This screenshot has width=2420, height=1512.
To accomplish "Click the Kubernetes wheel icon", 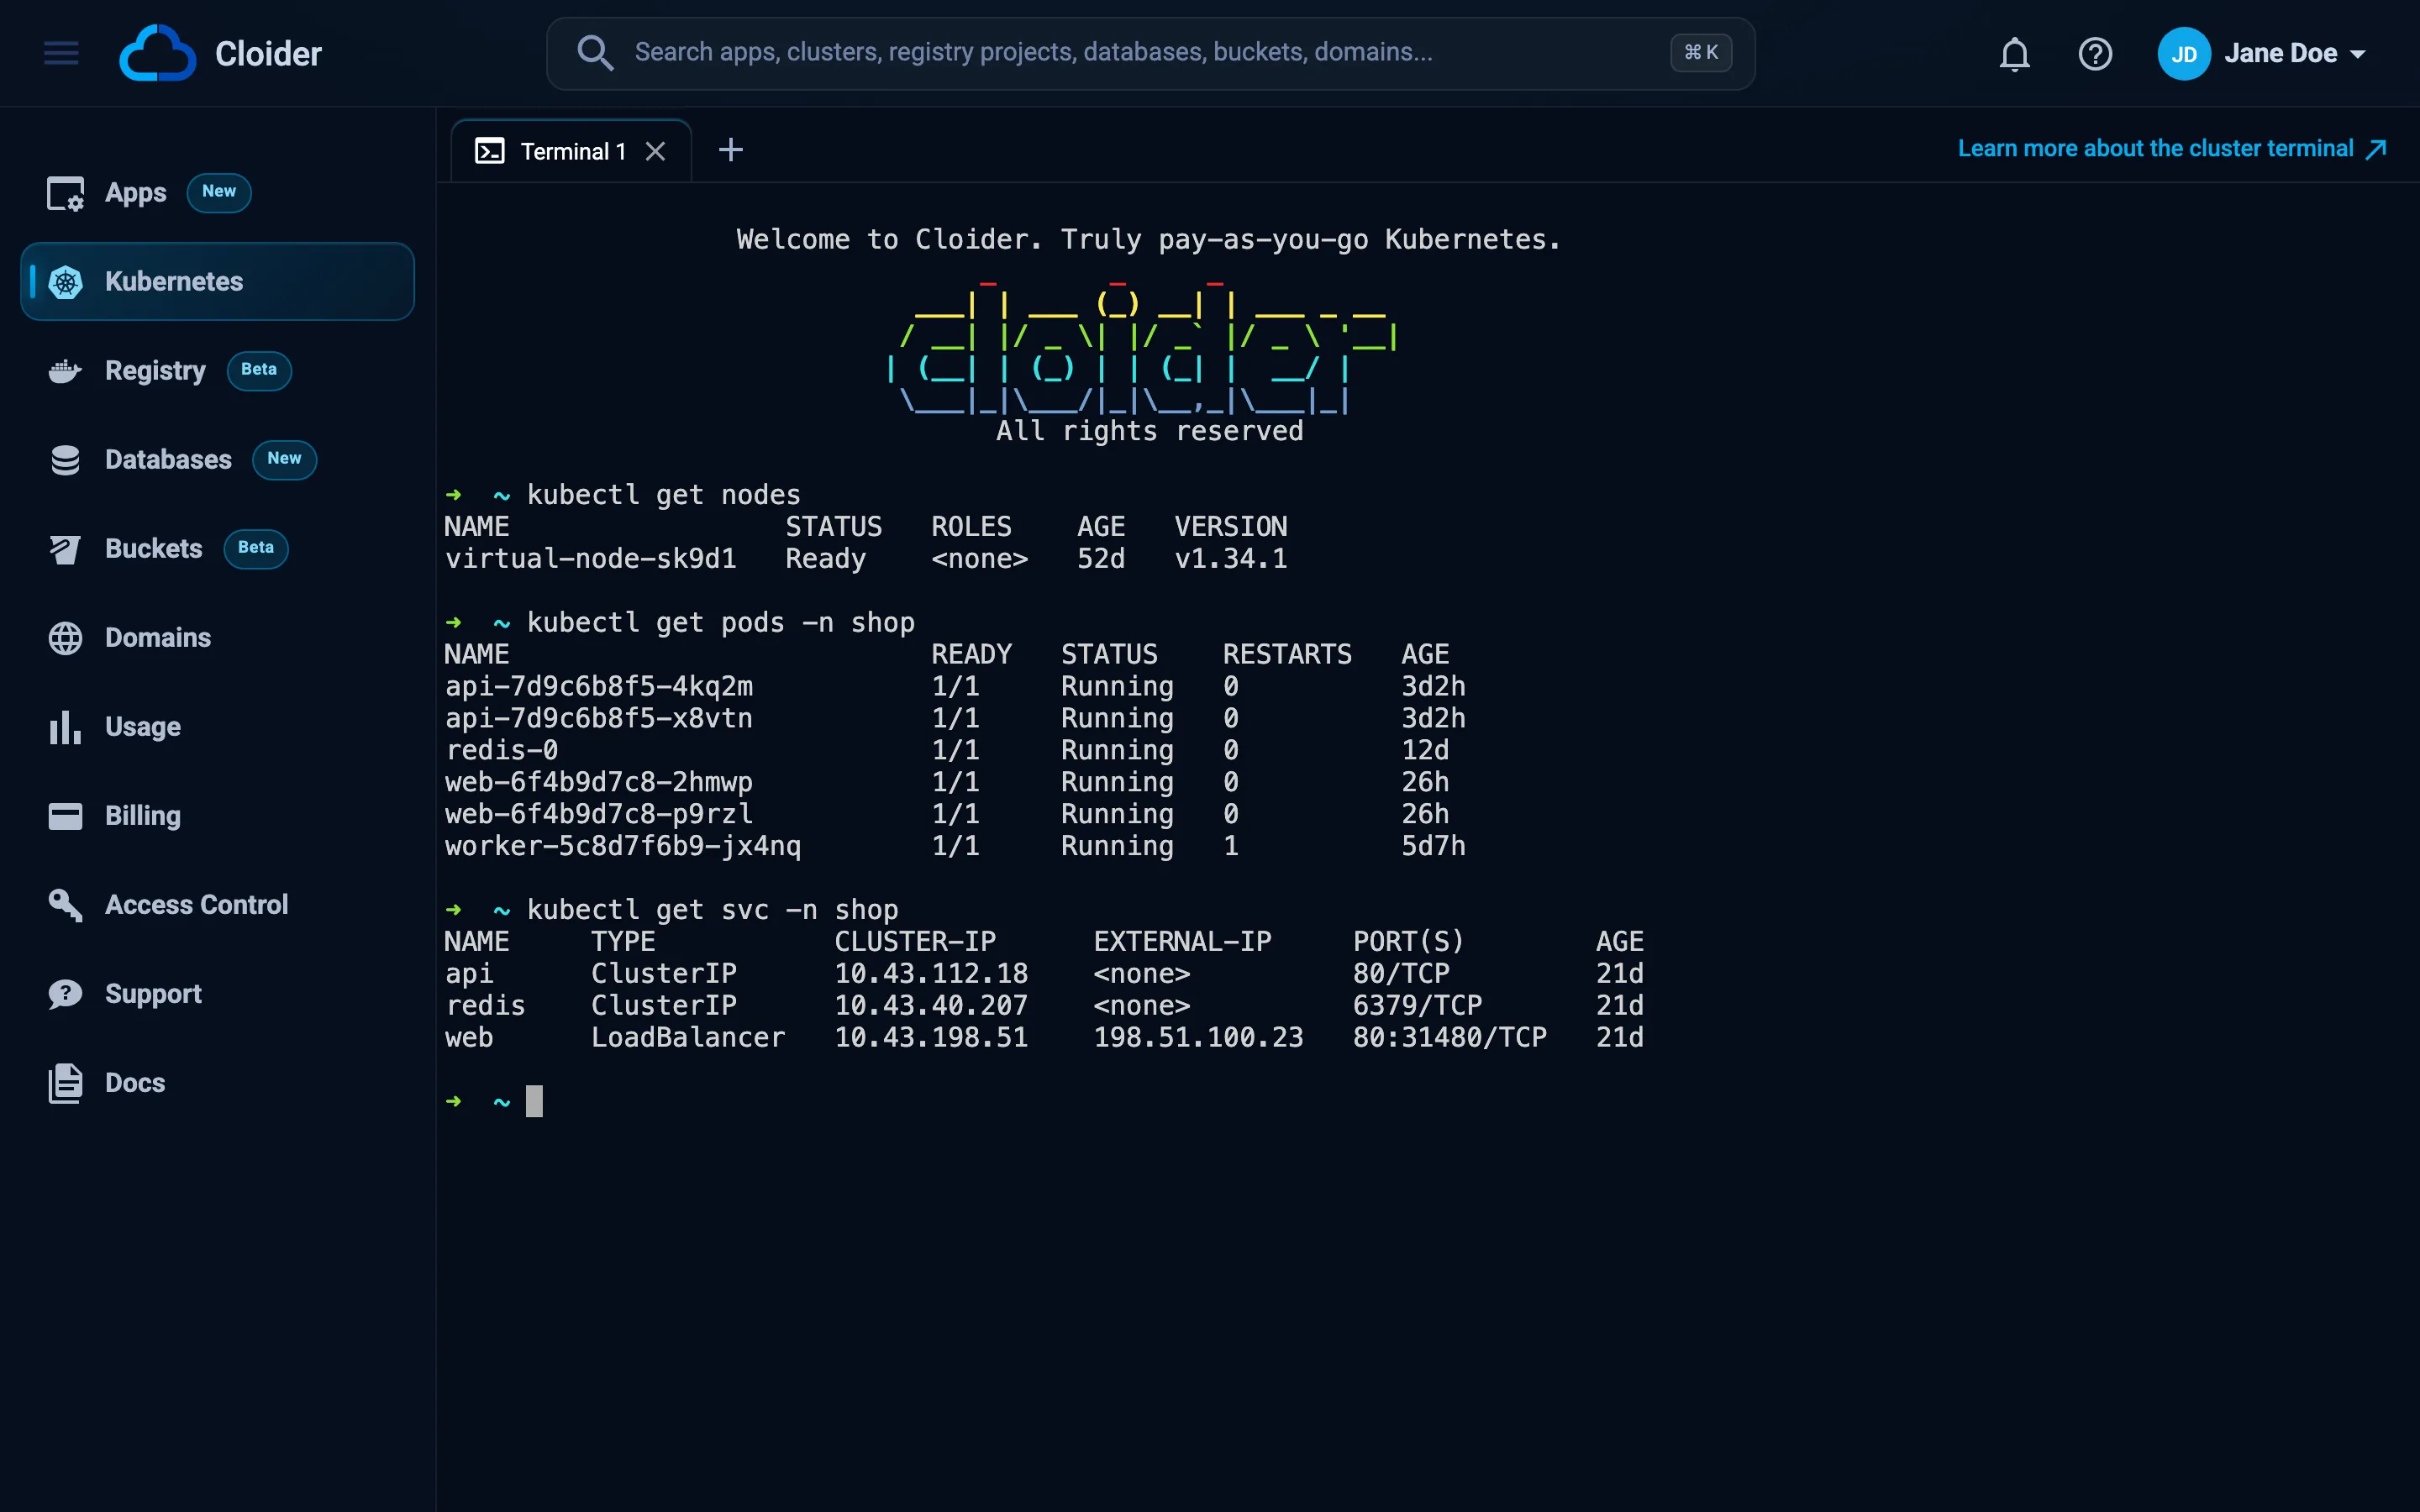I will (66, 282).
